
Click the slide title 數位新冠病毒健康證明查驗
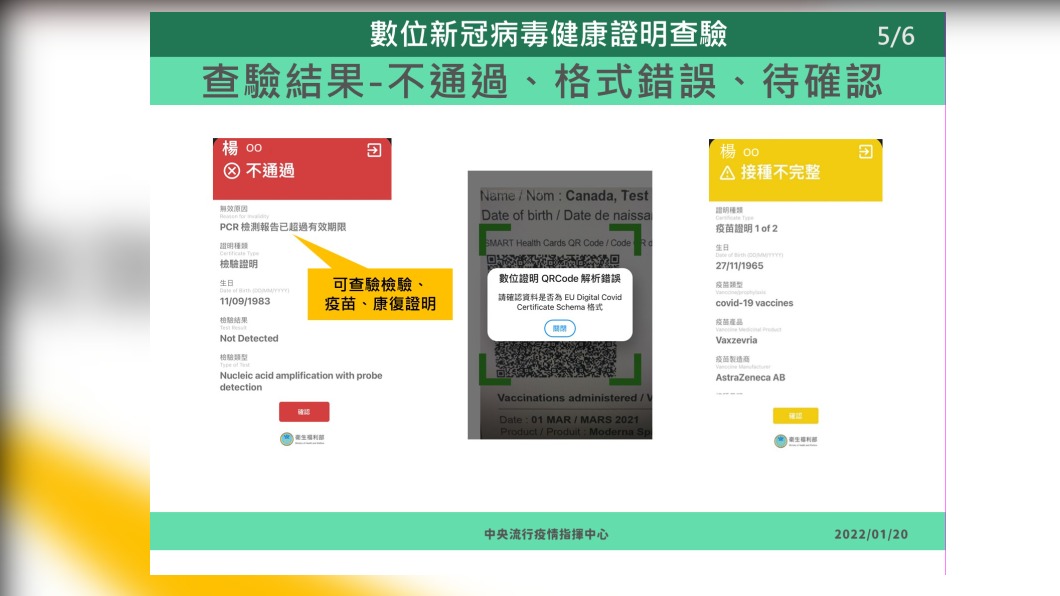pos(548,34)
